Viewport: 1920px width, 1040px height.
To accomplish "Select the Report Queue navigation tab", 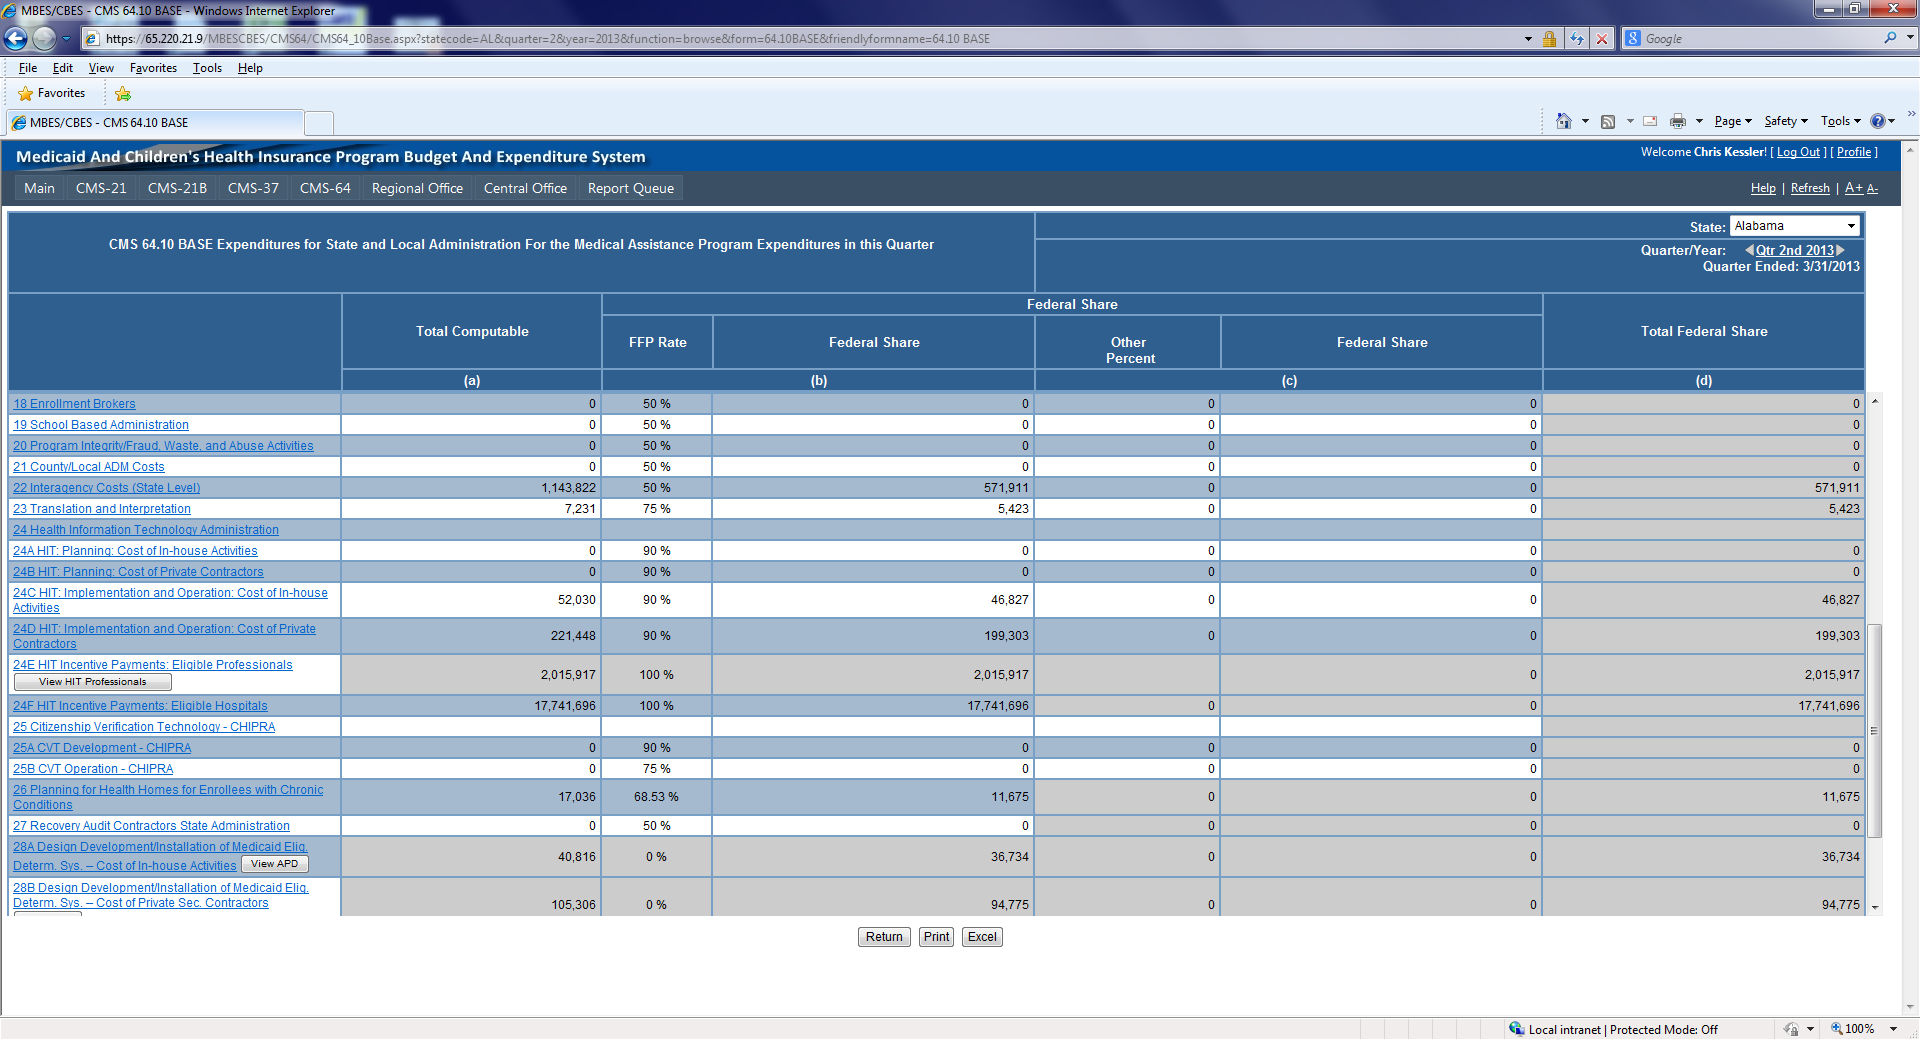I will click(x=630, y=188).
